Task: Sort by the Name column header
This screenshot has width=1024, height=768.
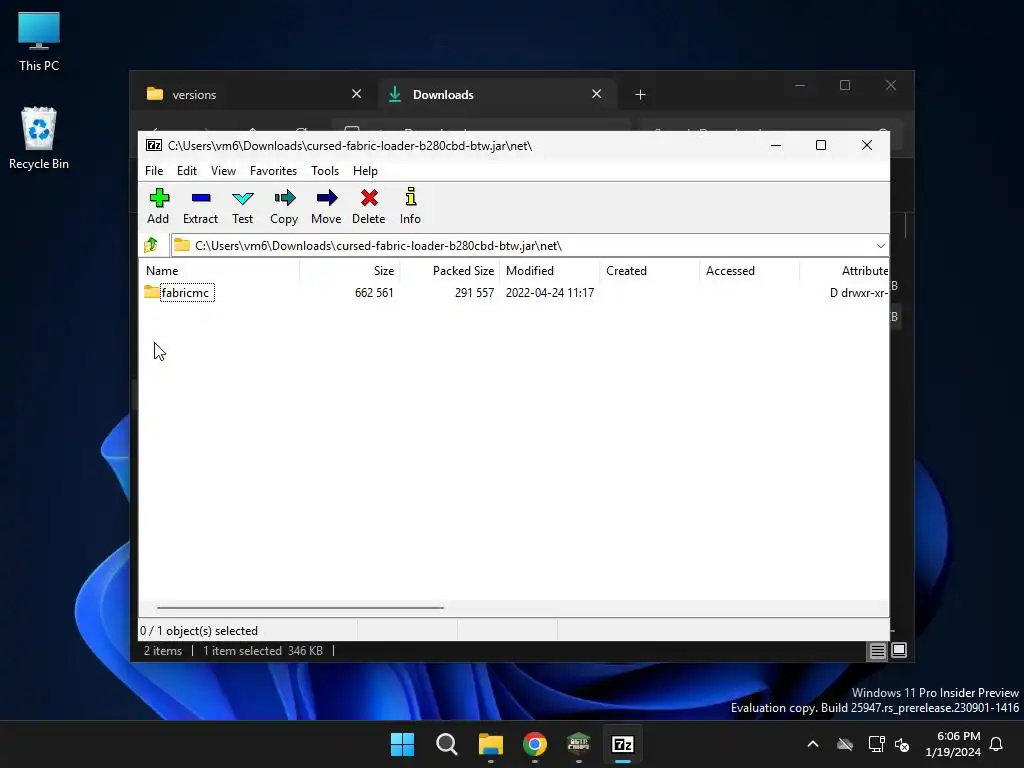Action: [219, 270]
